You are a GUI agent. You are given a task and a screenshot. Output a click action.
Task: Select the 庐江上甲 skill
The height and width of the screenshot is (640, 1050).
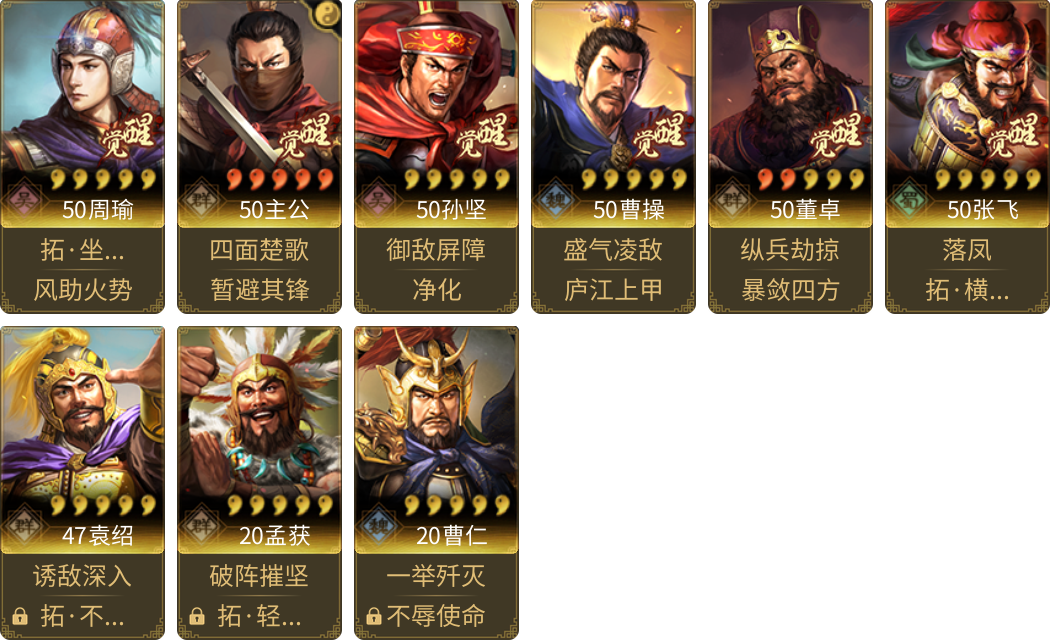(x=613, y=290)
